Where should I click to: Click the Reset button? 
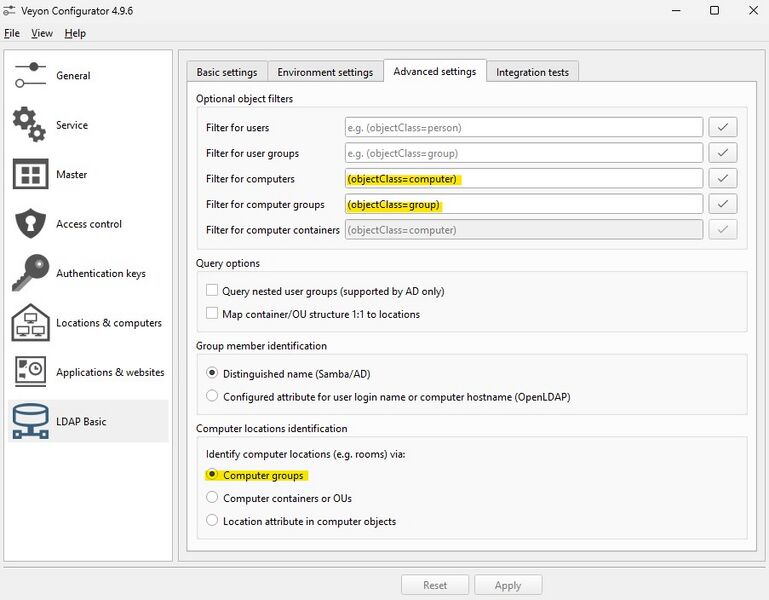click(x=435, y=585)
